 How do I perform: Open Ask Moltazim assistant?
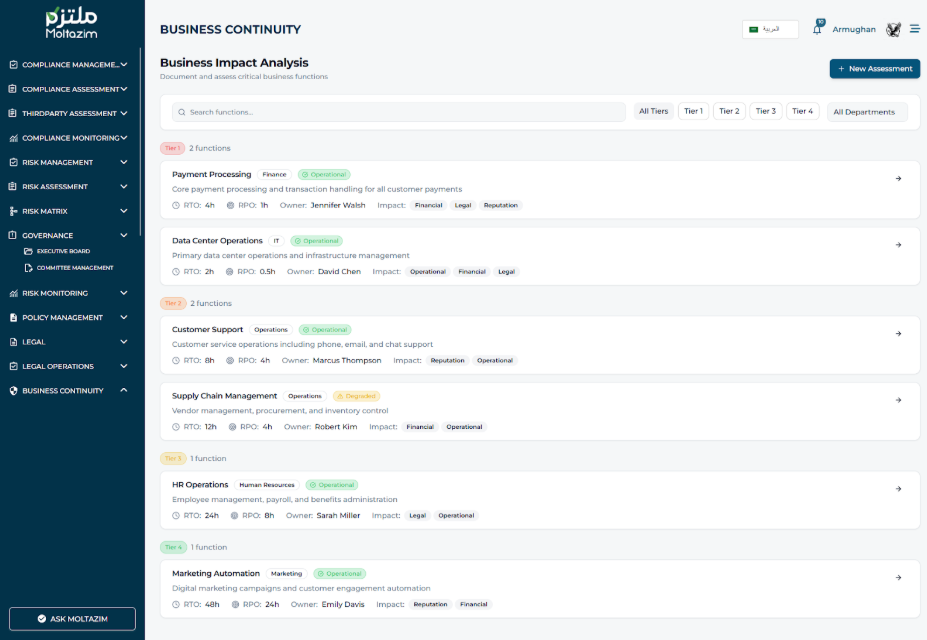pyautogui.click(x=72, y=619)
